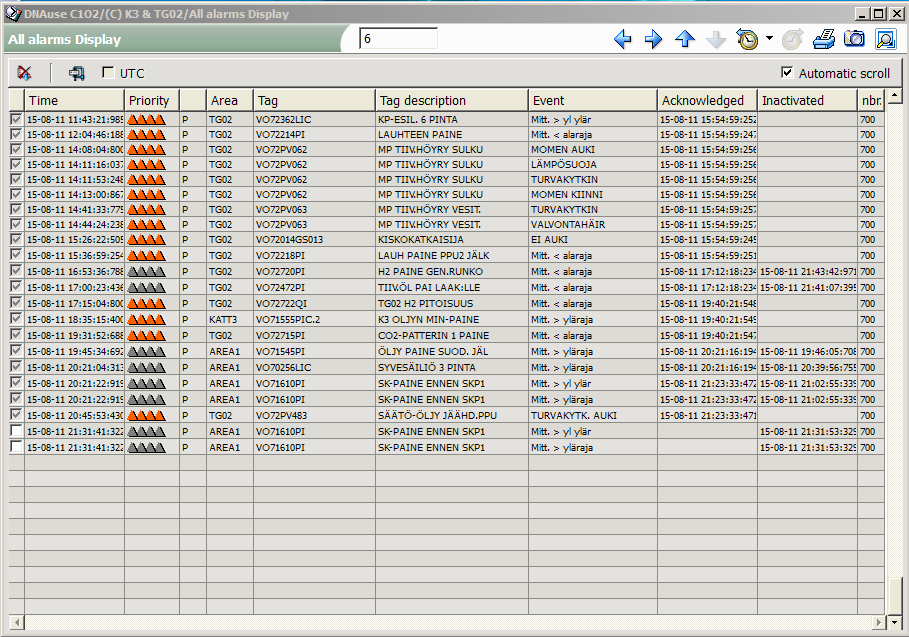Click the monitor transfer icon near UTC
Viewport: 909px width, 637px height.
pos(76,73)
